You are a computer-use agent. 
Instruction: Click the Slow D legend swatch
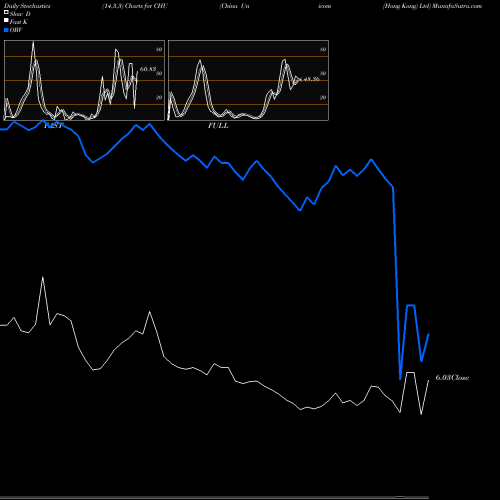(x=6, y=12)
